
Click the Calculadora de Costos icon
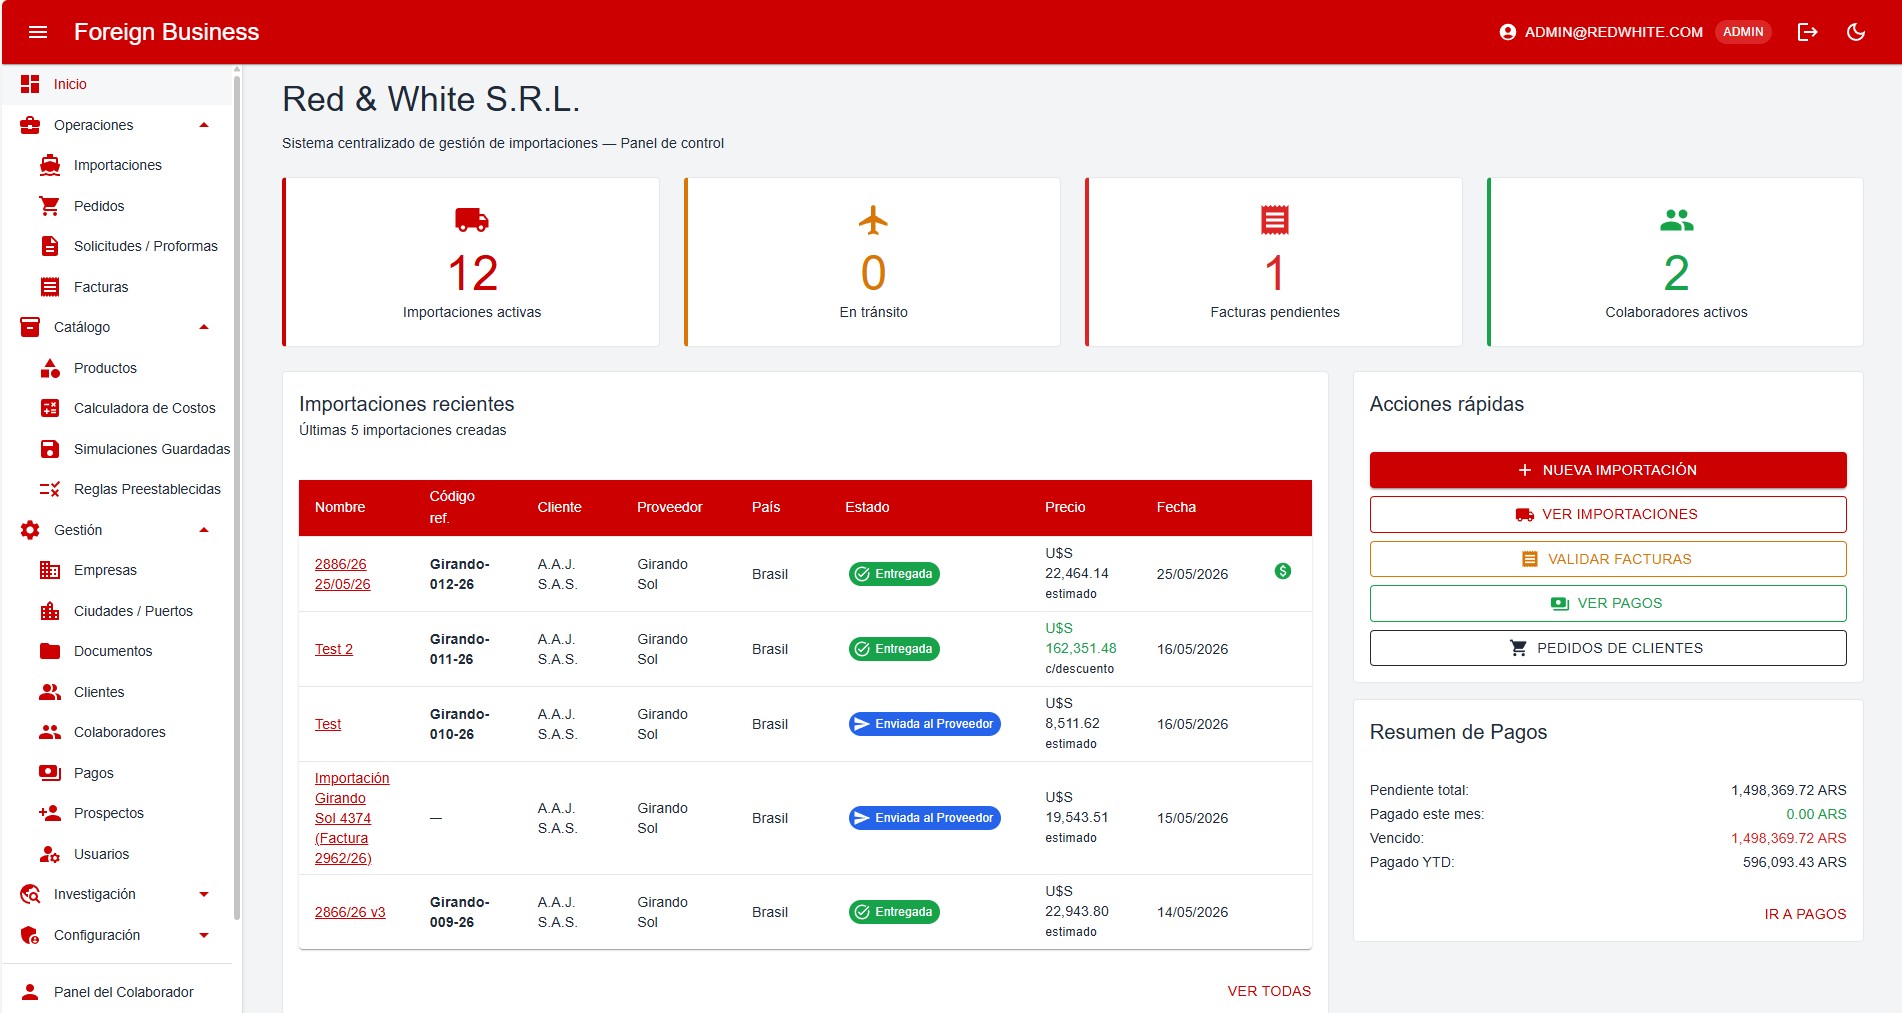(50, 408)
